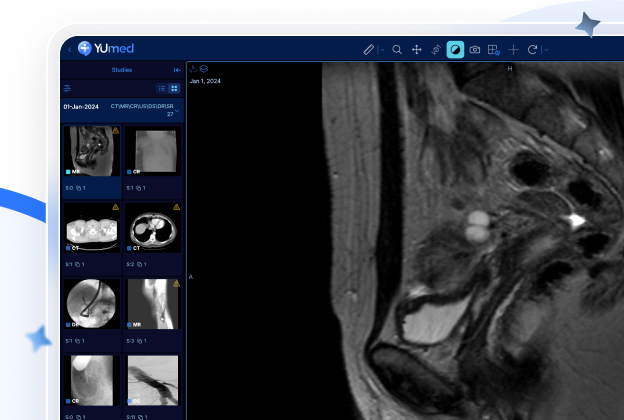Open the chest CR series thumbnail
The height and width of the screenshot is (420, 624).
153,151
